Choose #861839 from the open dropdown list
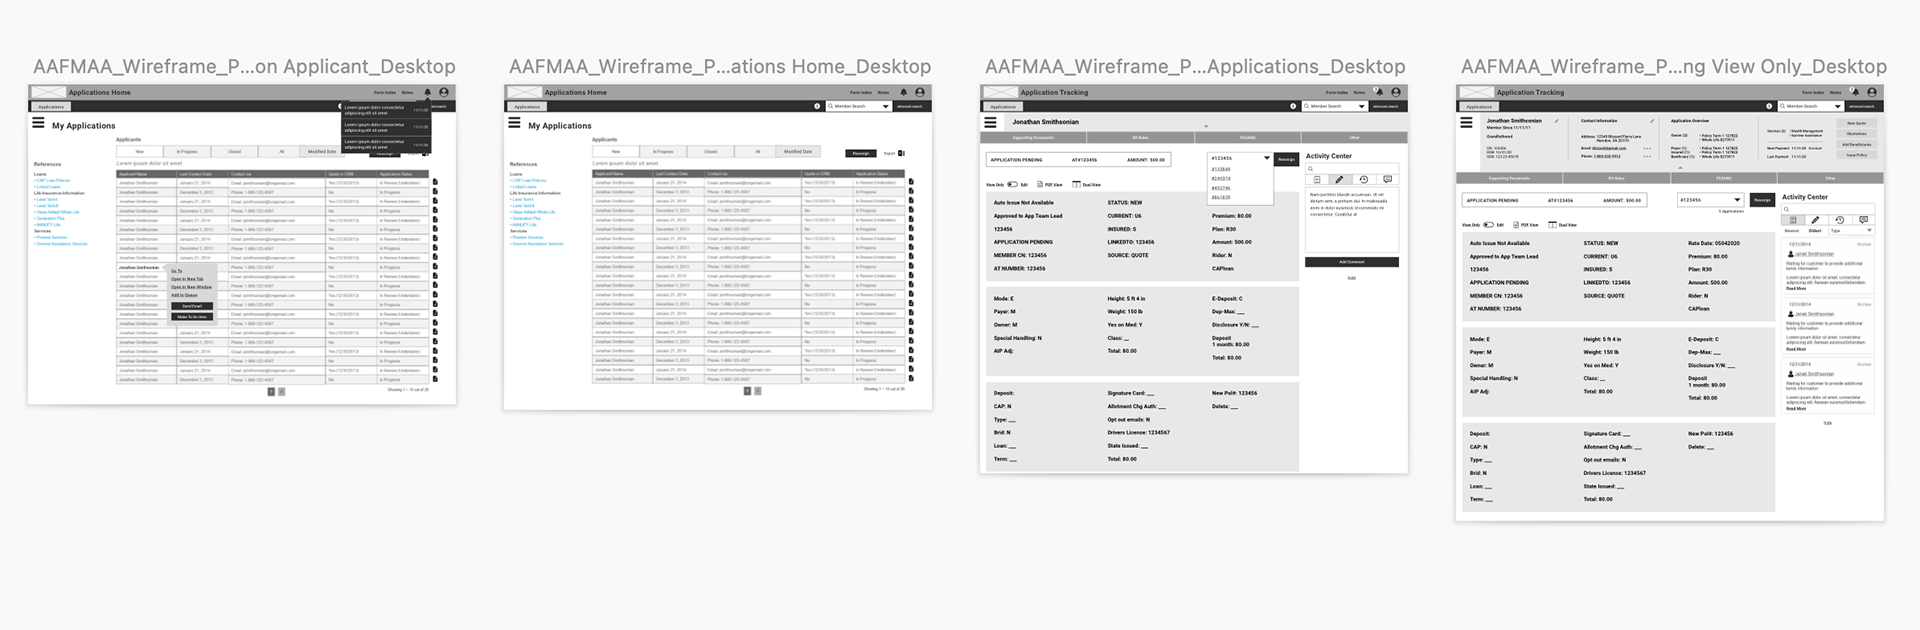Image resolution: width=1920 pixels, height=630 pixels. (x=1221, y=197)
